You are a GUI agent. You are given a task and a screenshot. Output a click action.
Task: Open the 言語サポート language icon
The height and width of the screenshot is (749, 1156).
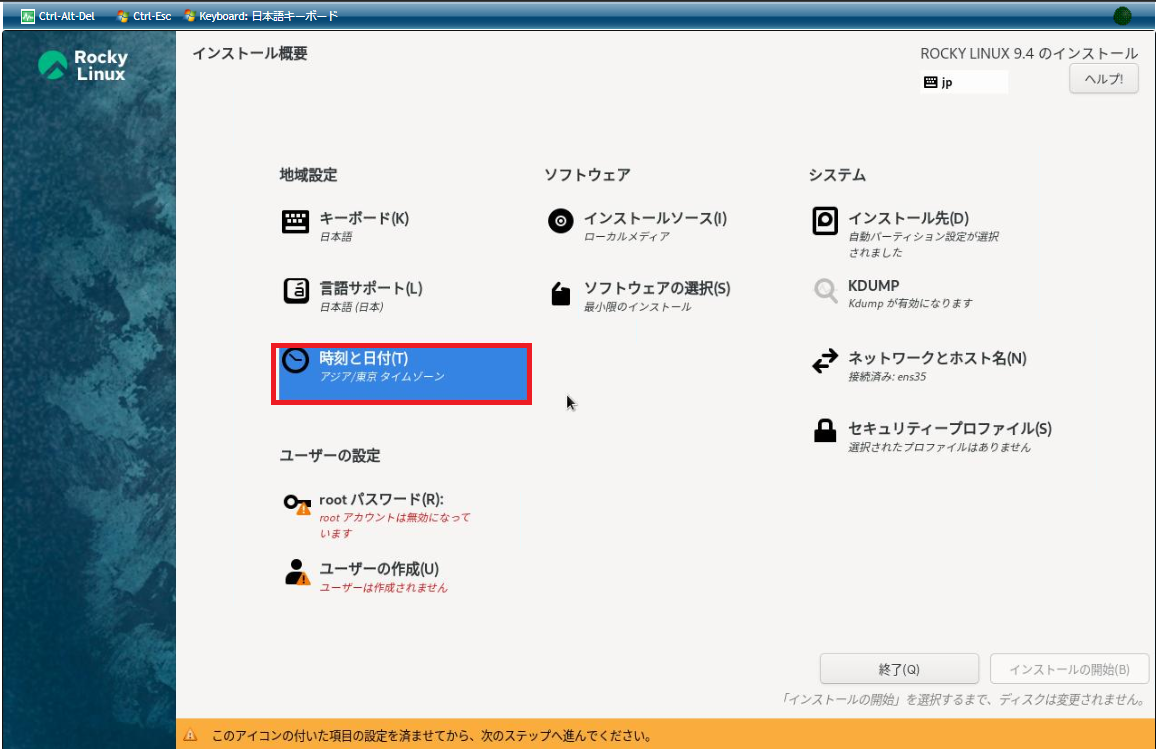point(295,291)
